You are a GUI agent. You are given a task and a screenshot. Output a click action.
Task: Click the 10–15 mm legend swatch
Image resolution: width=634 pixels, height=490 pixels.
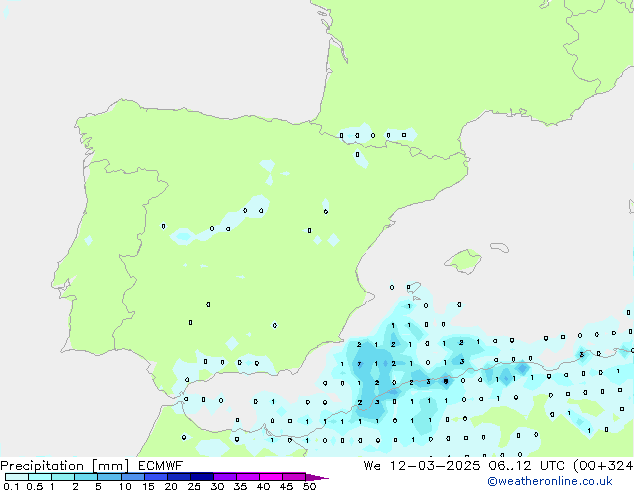[132, 477]
